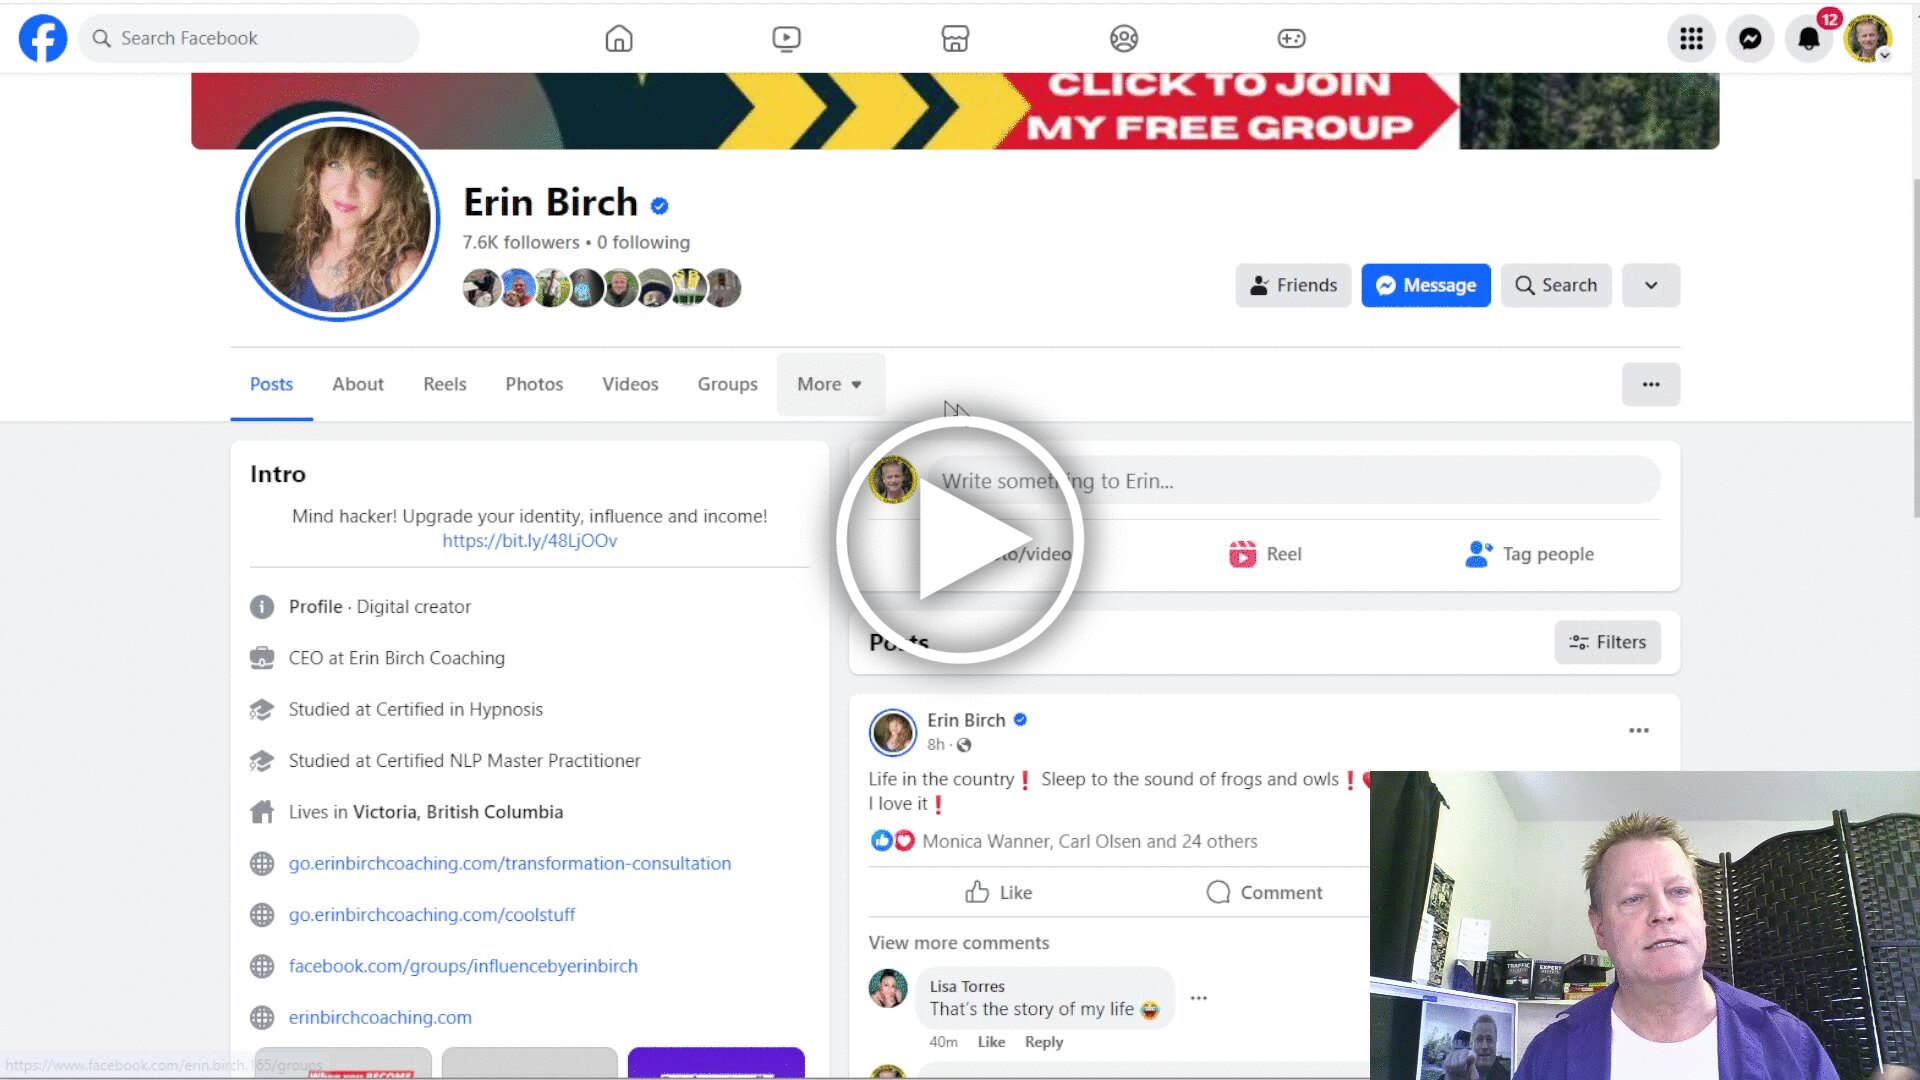Click the post reaction icons near Monica Wanner
This screenshot has height=1080, width=1920.
coord(893,841)
